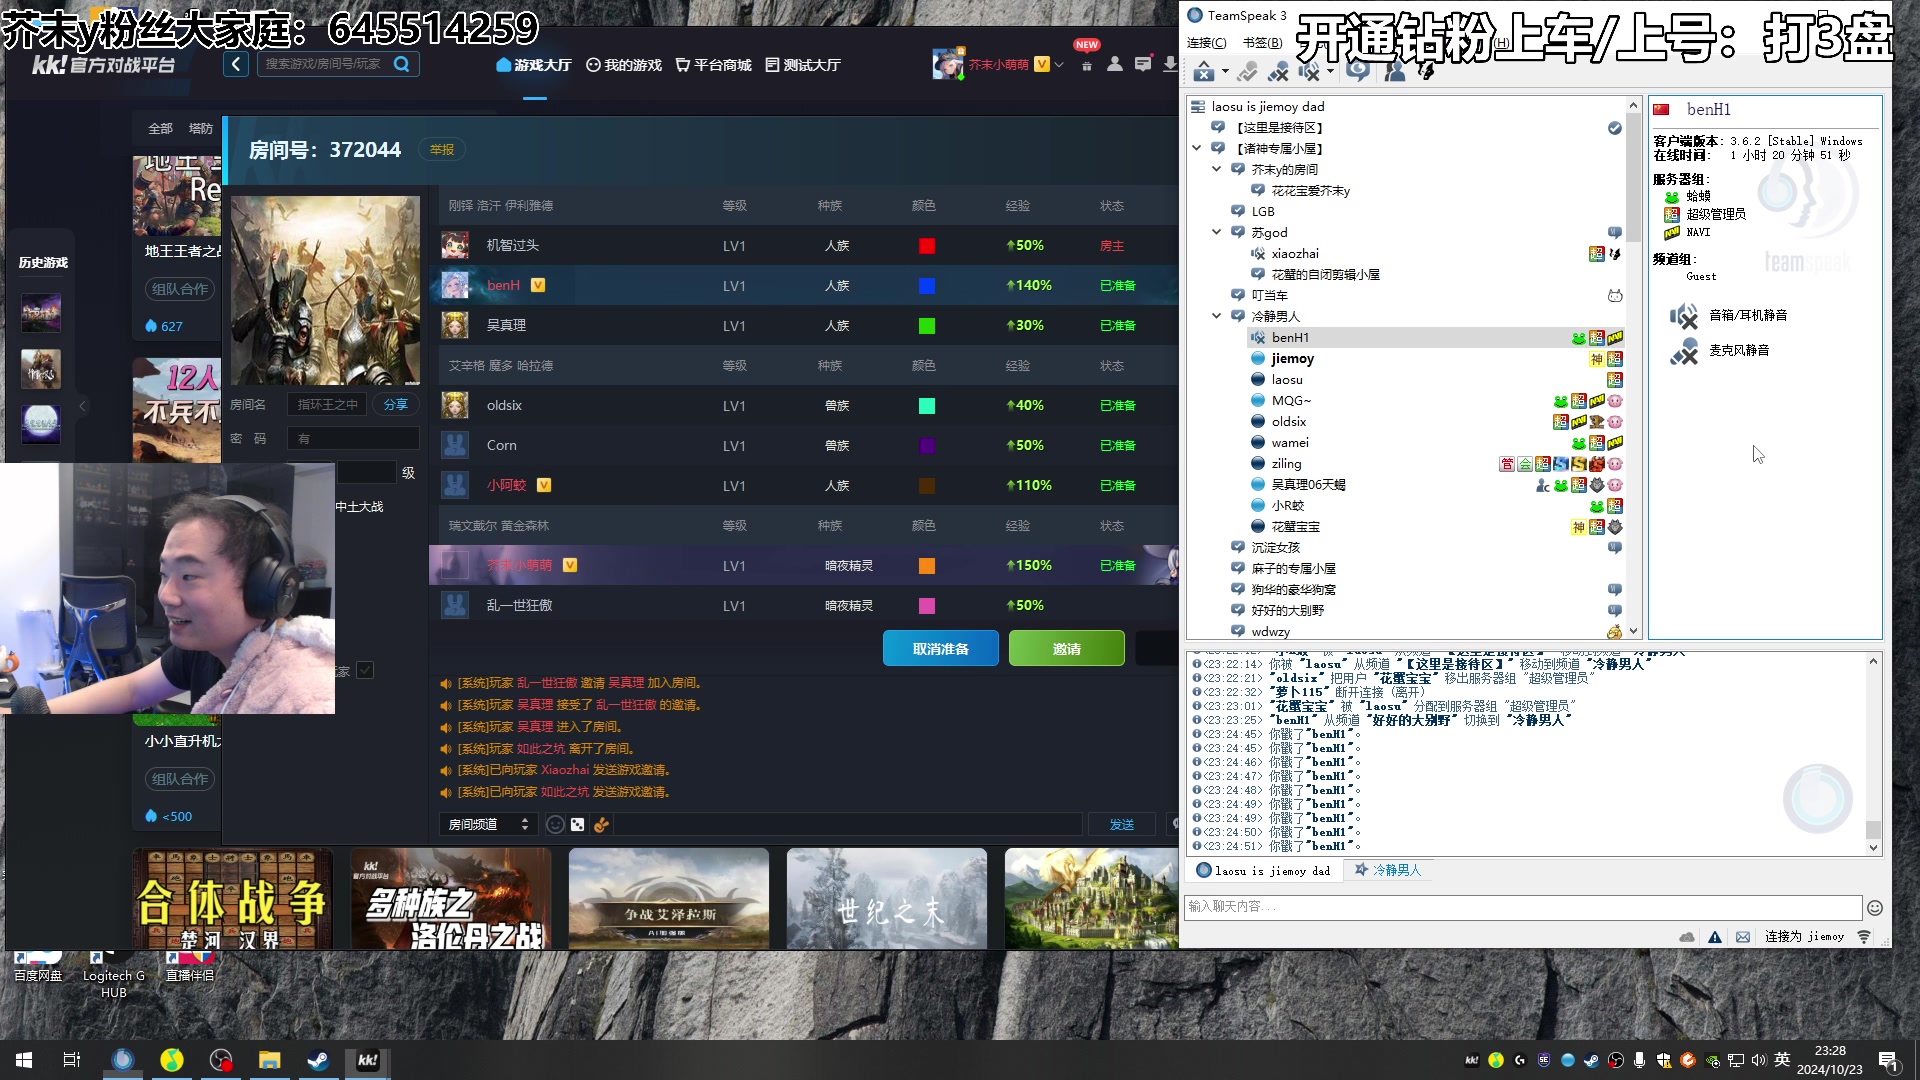Mute microphone via TeamSpeak toolbar icon

1278,72
